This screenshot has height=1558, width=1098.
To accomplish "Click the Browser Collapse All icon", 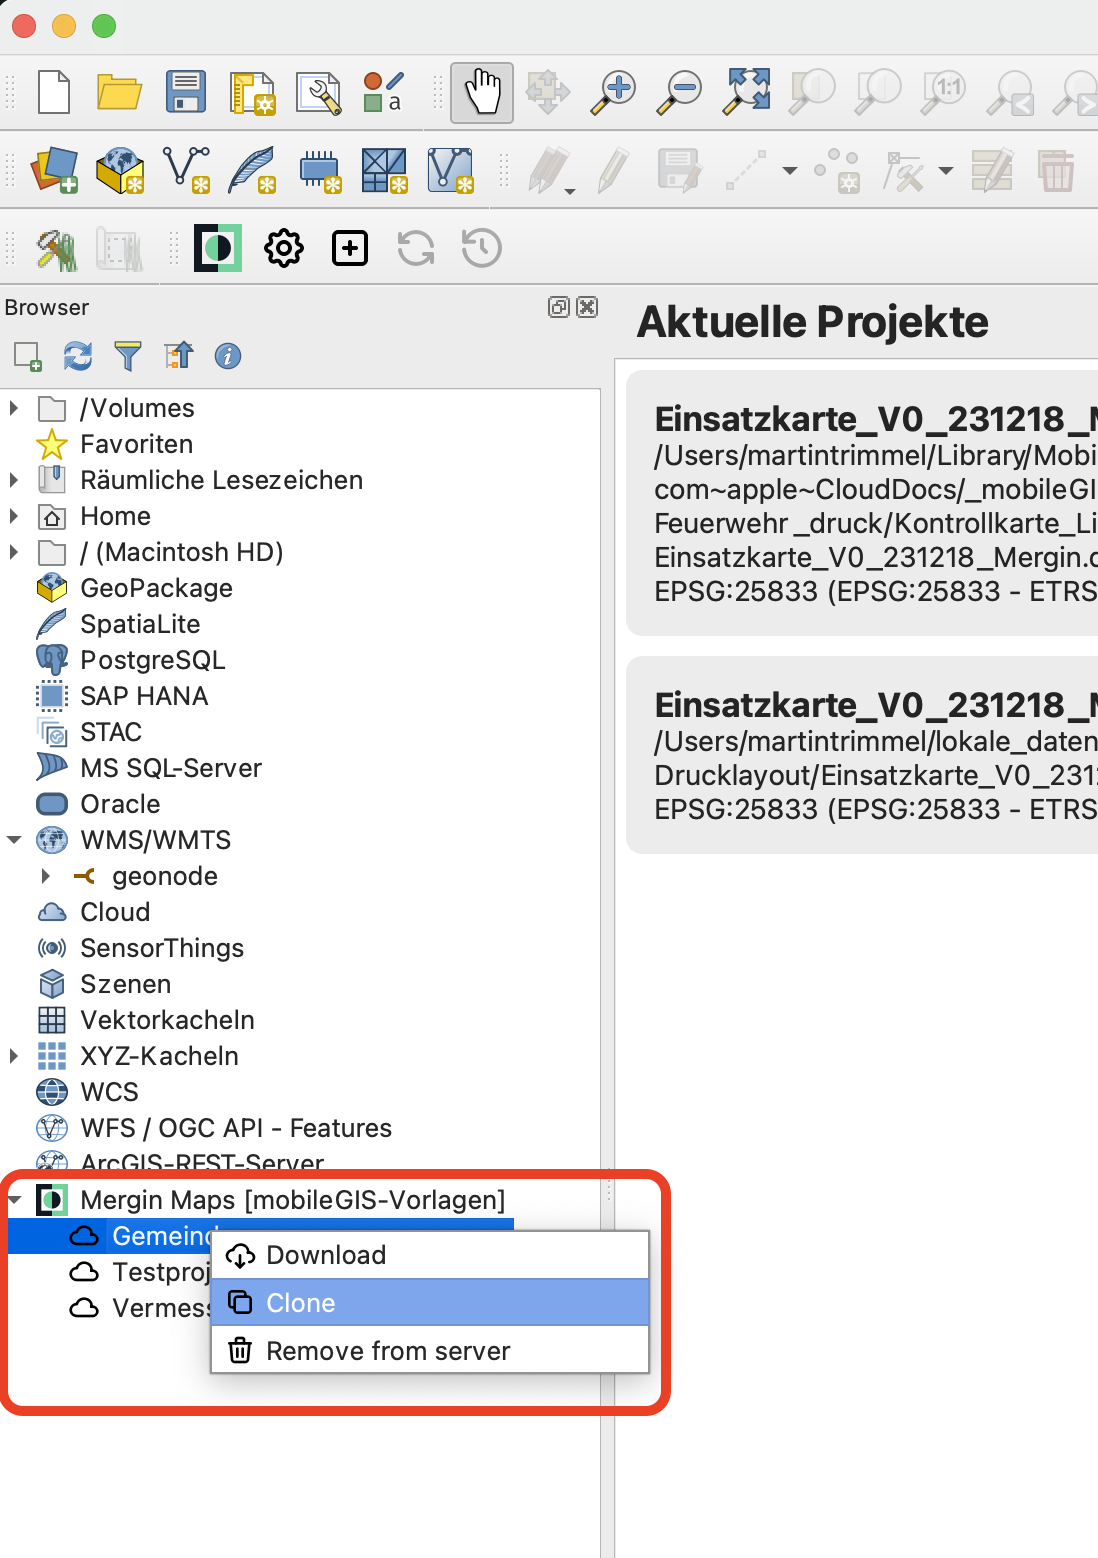I will [x=178, y=356].
